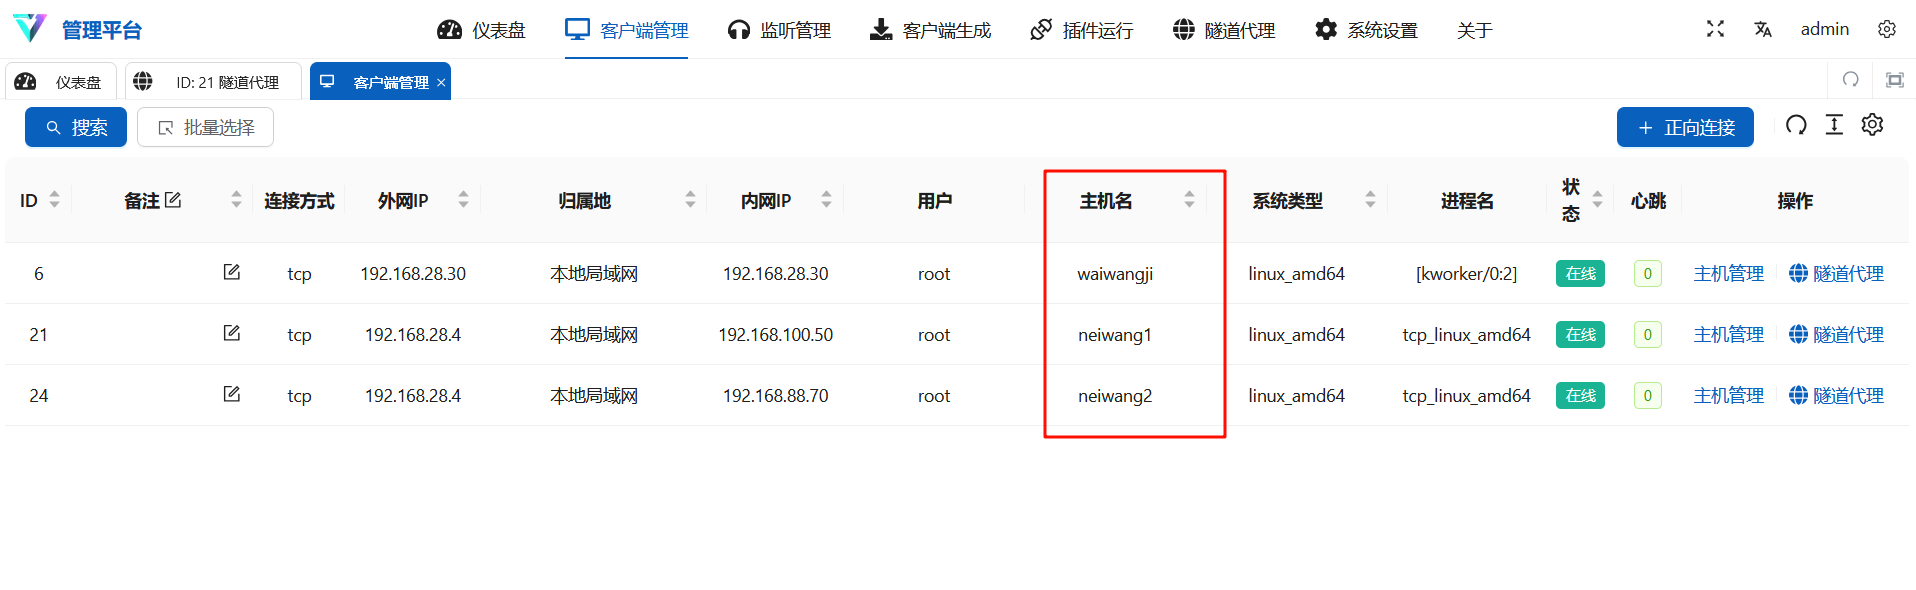
Task: Sort table by 系统类型 column
Action: [x=1370, y=200]
